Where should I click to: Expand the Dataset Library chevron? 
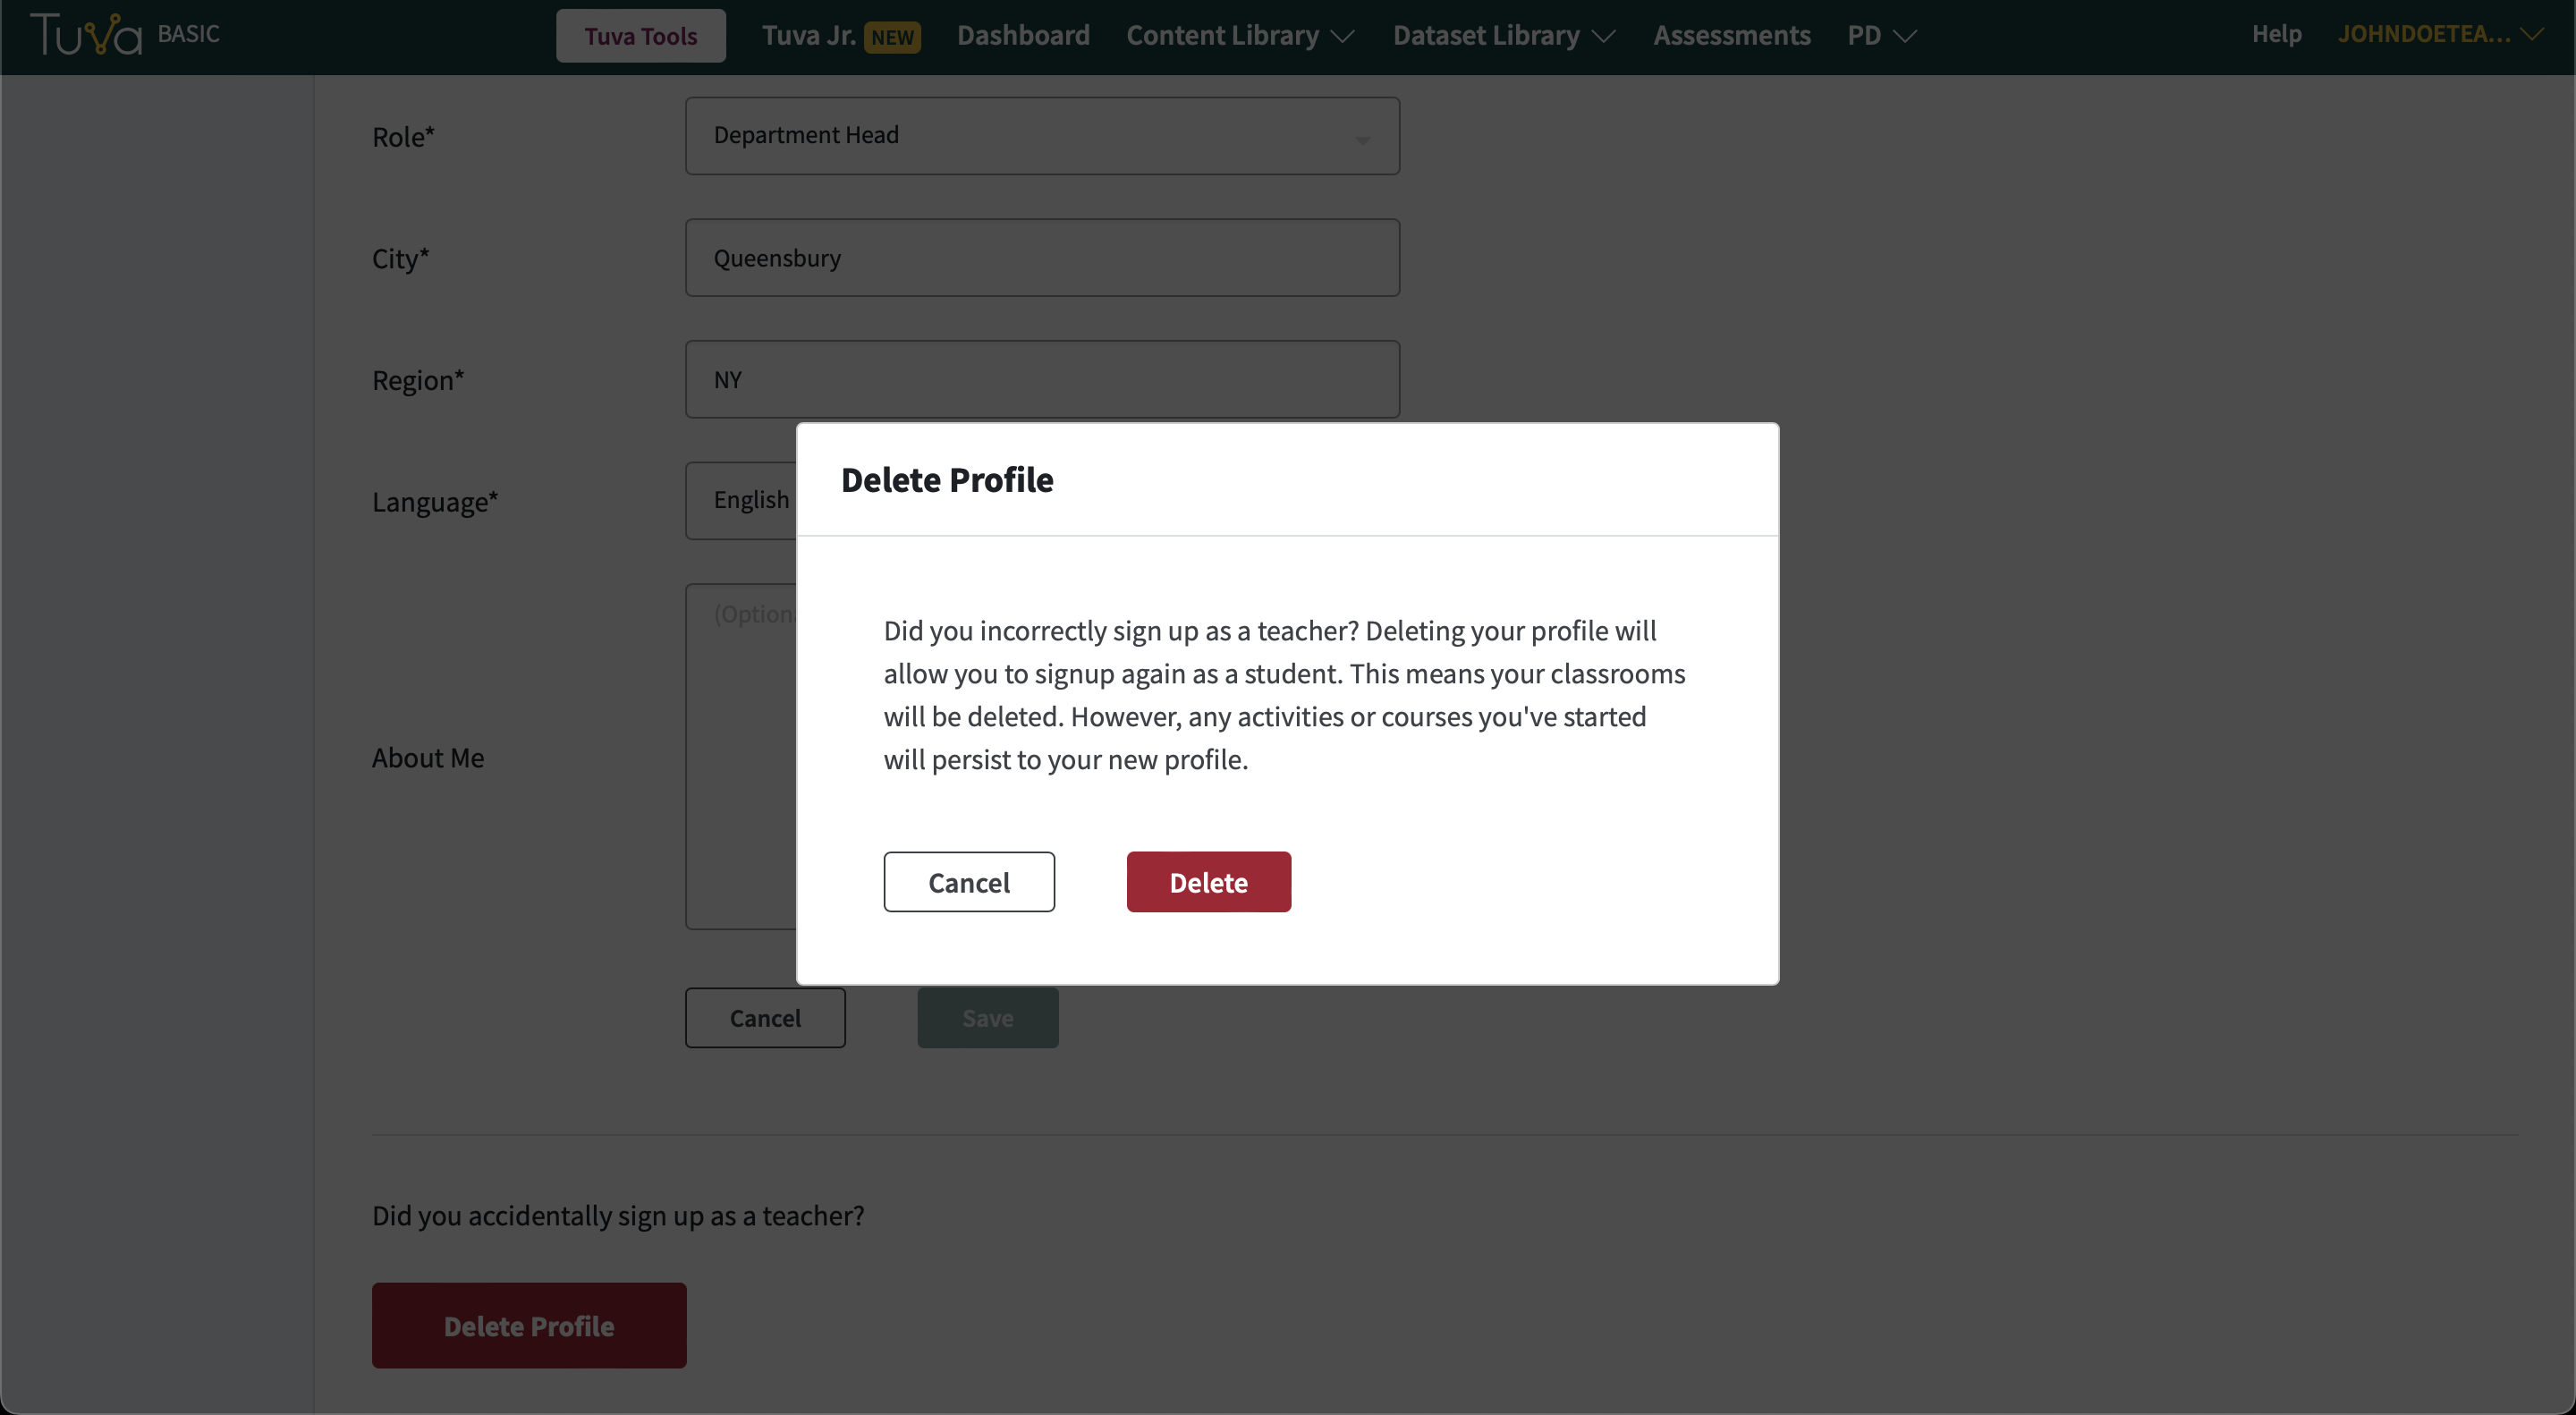[1604, 36]
